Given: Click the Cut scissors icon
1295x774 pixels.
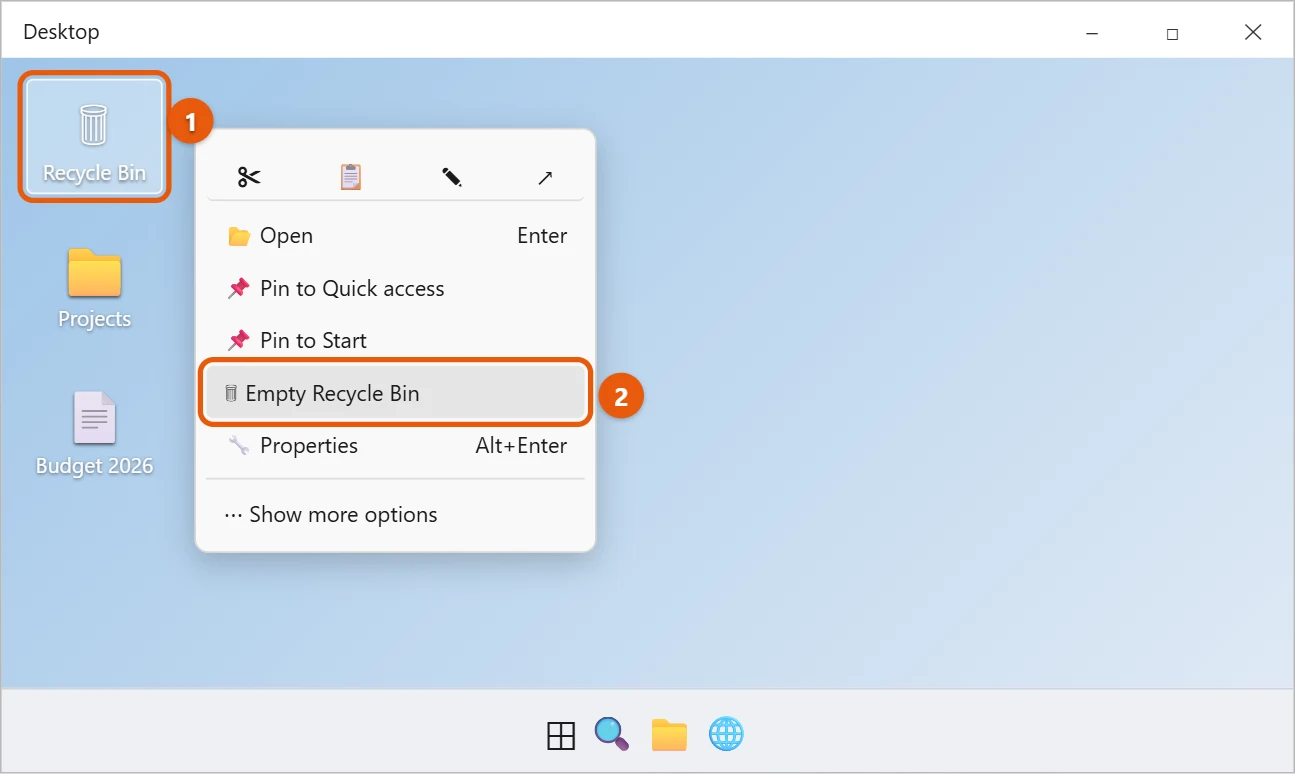Looking at the screenshot, I should 249,177.
